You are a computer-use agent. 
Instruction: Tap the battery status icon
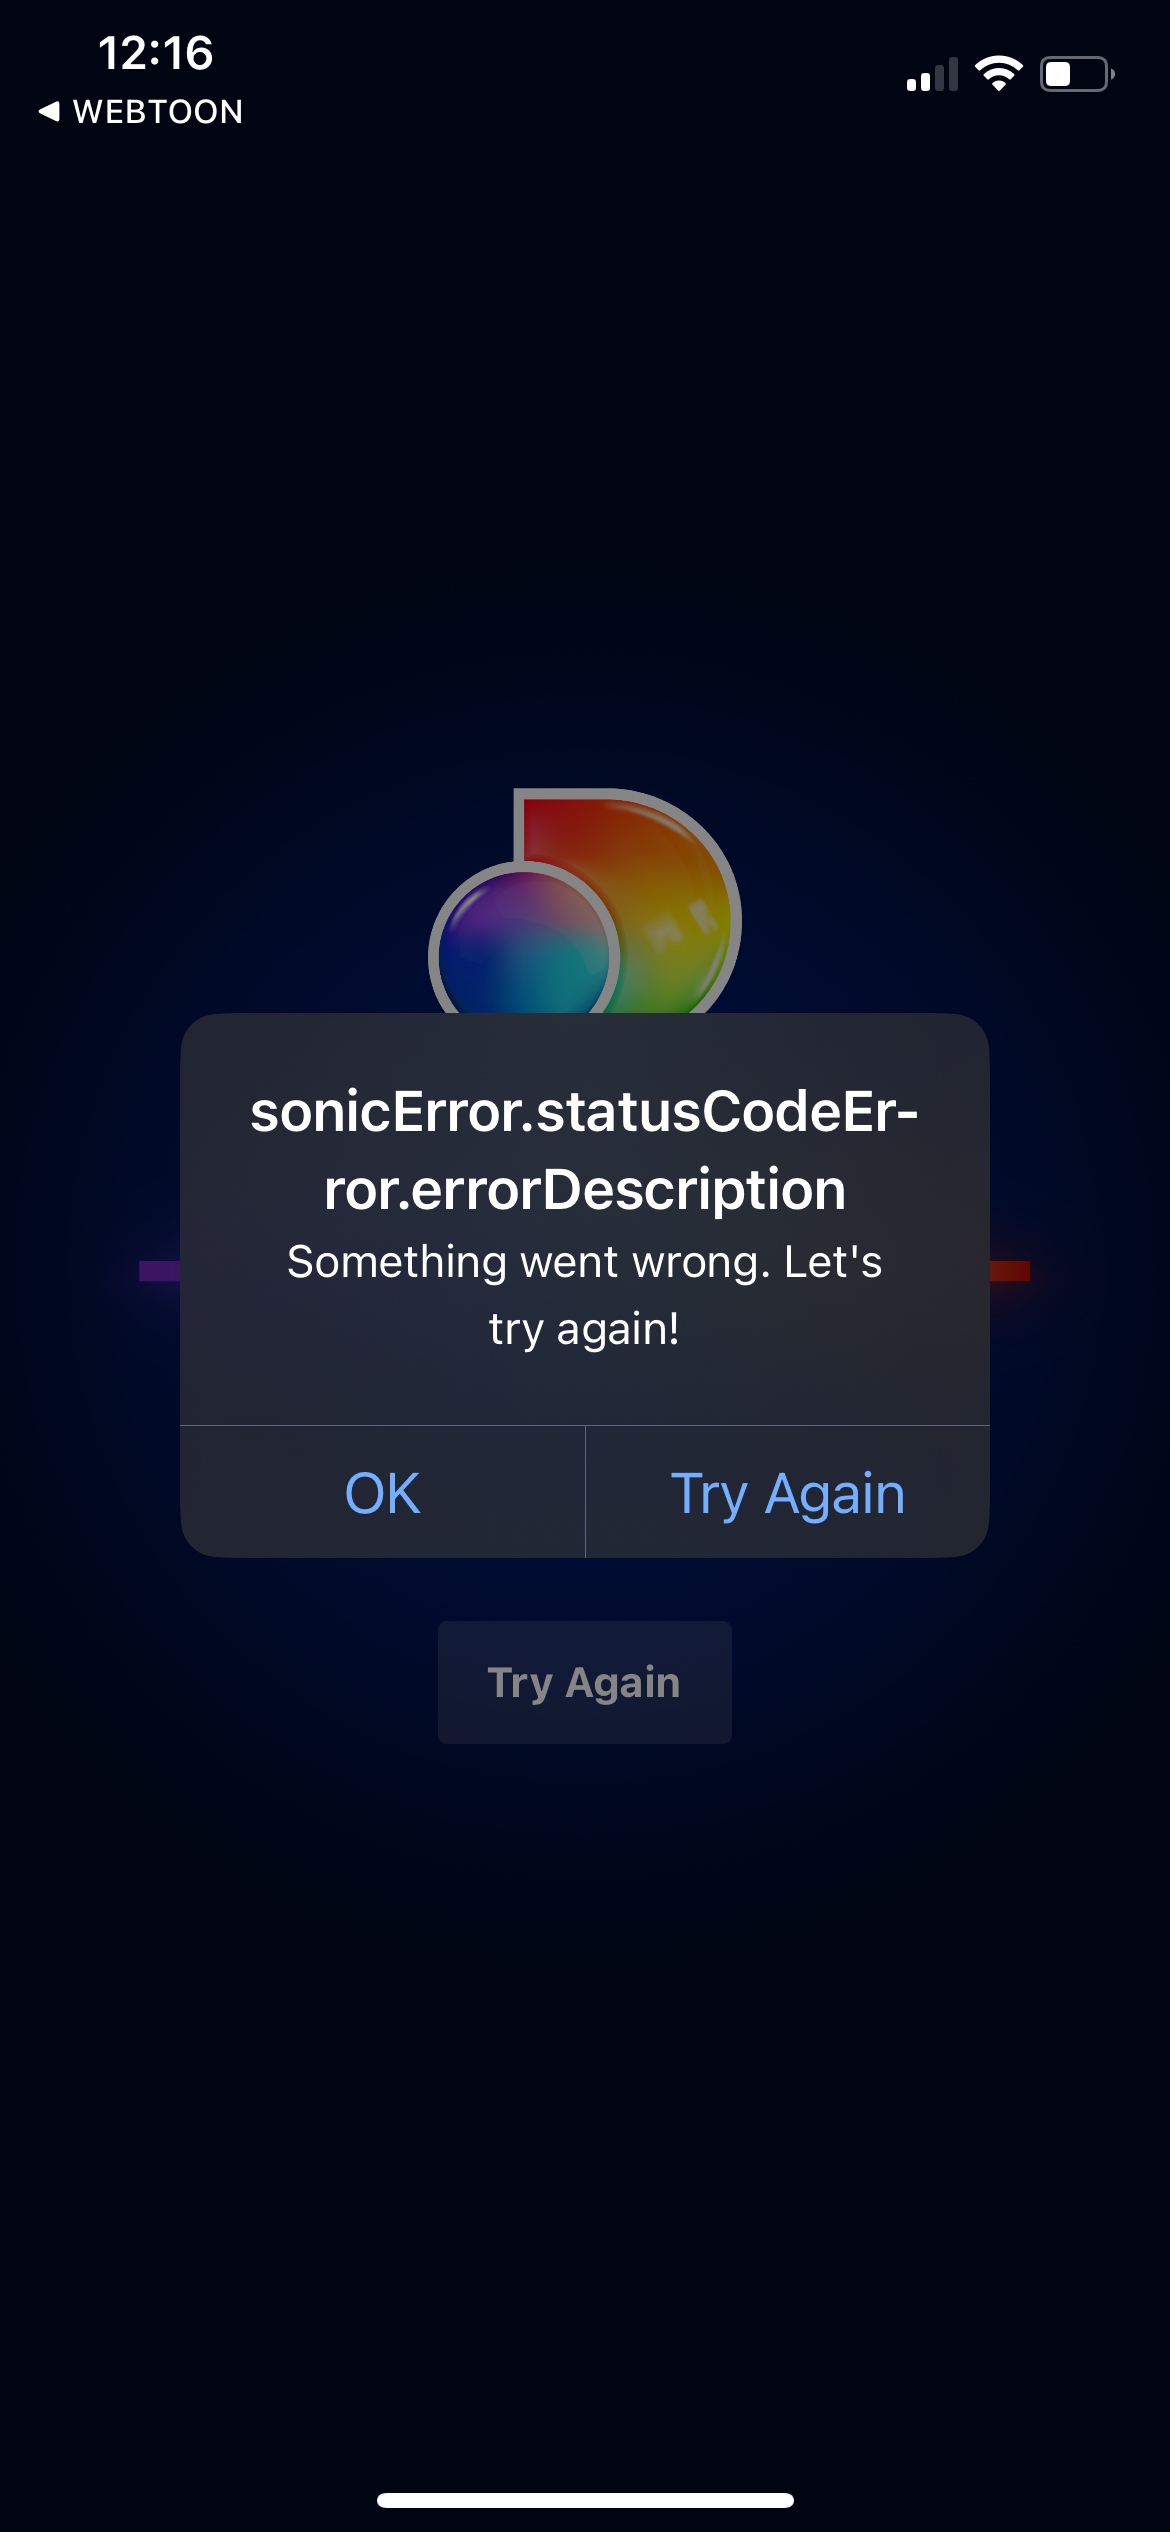pyautogui.click(x=1076, y=73)
